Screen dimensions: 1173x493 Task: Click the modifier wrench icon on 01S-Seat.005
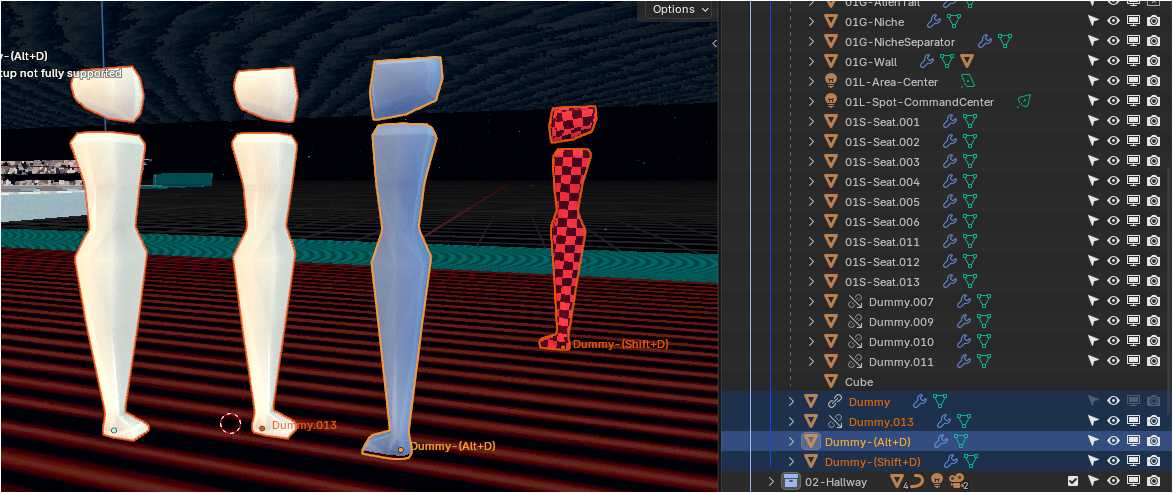(x=950, y=202)
